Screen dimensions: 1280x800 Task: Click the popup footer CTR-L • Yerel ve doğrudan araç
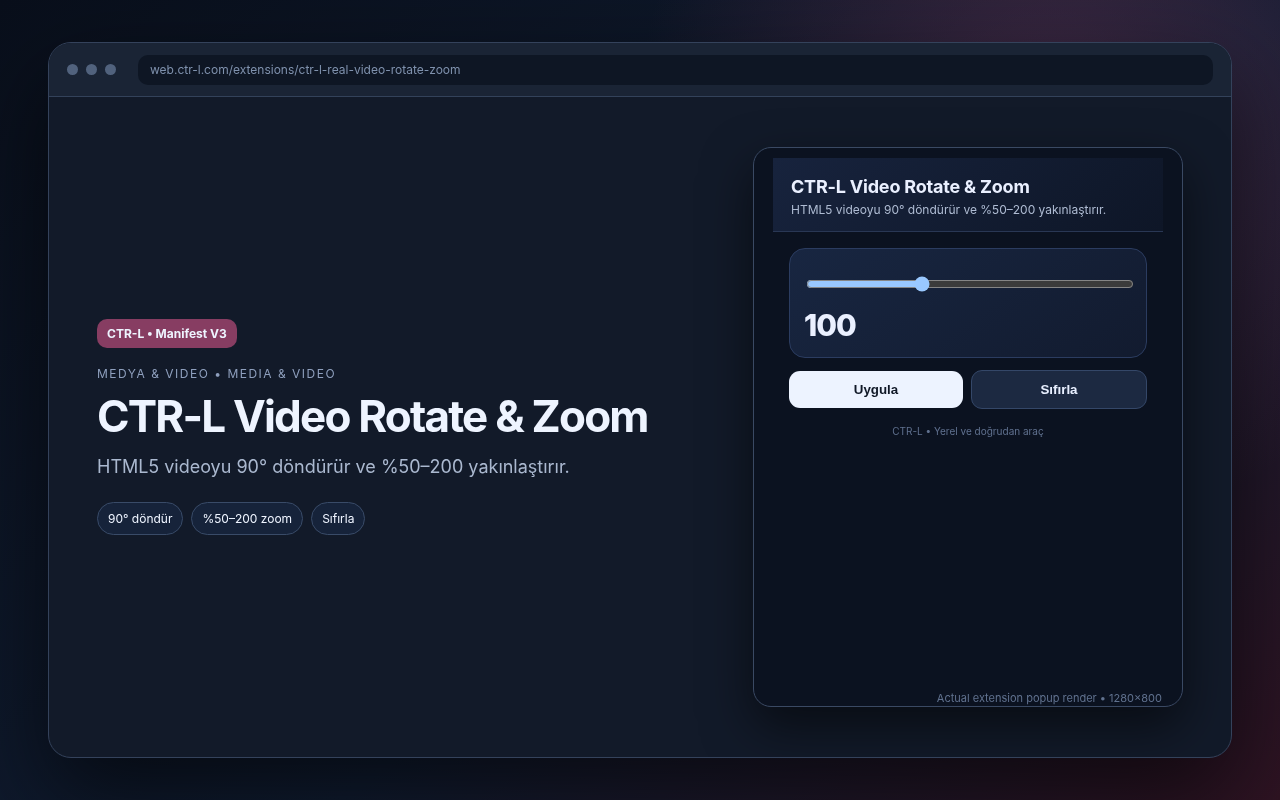[x=968, y=432]
